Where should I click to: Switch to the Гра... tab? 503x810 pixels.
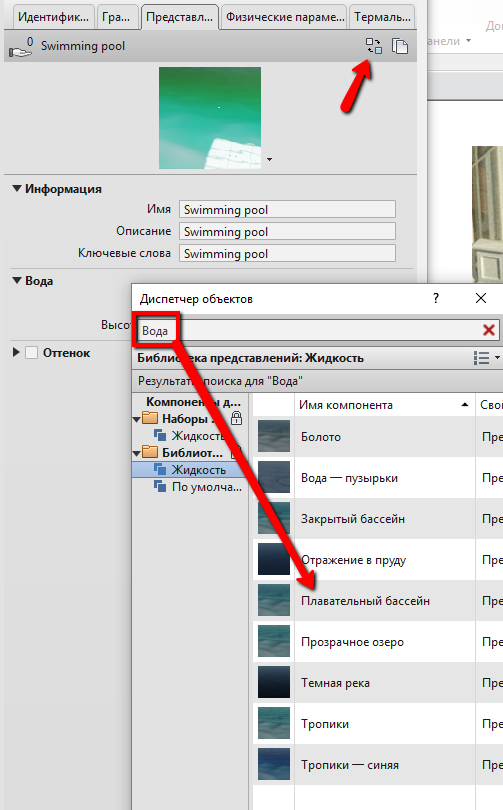(116, 17)
